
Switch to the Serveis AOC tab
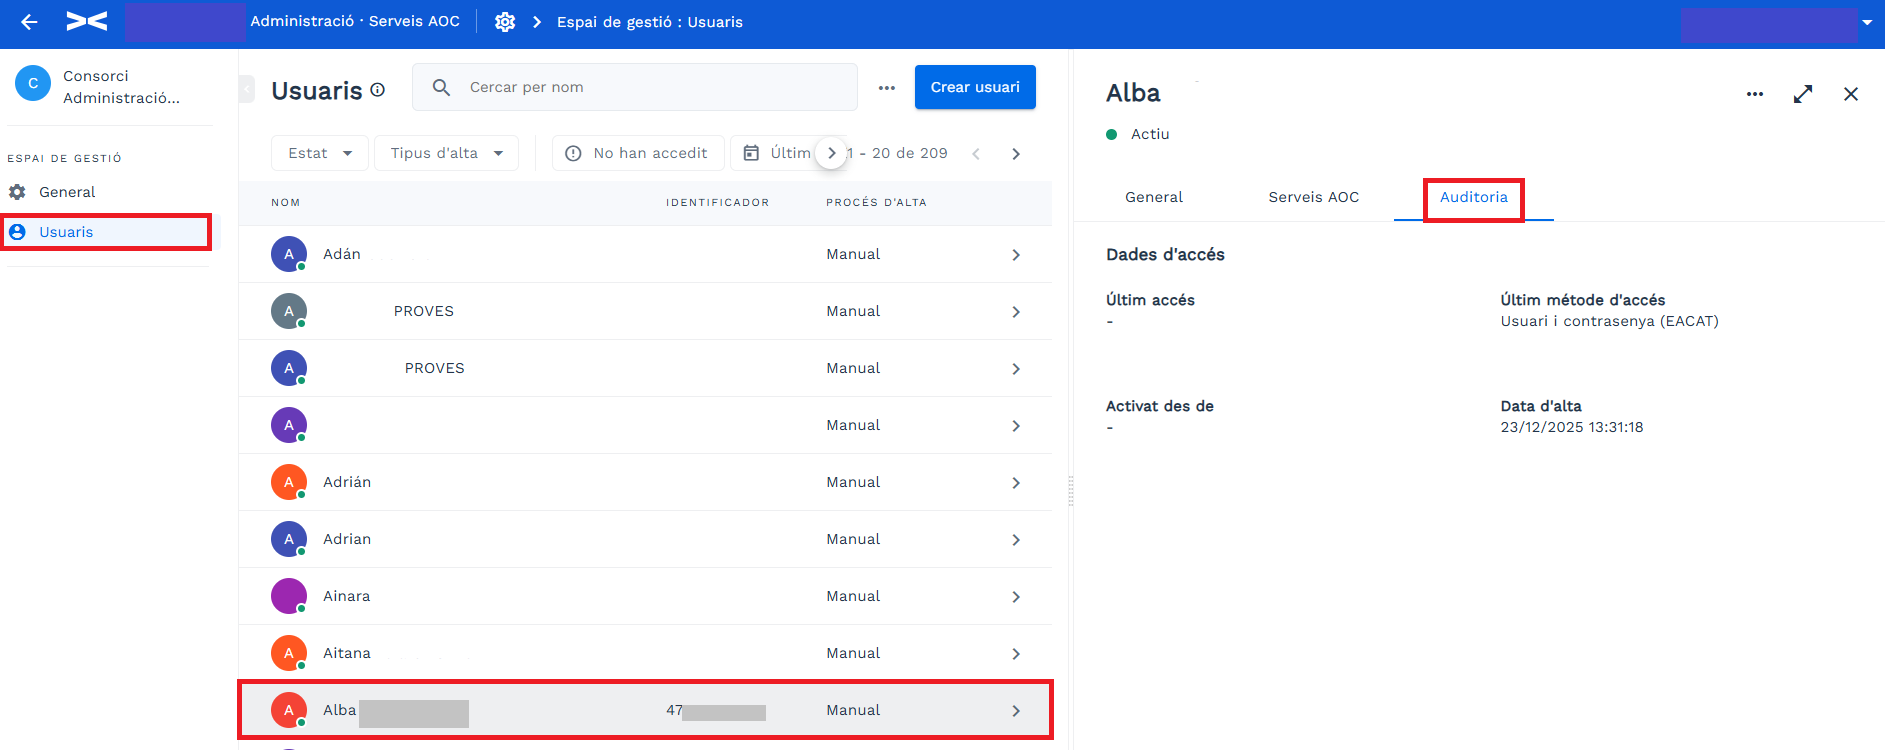[1313, 197]
